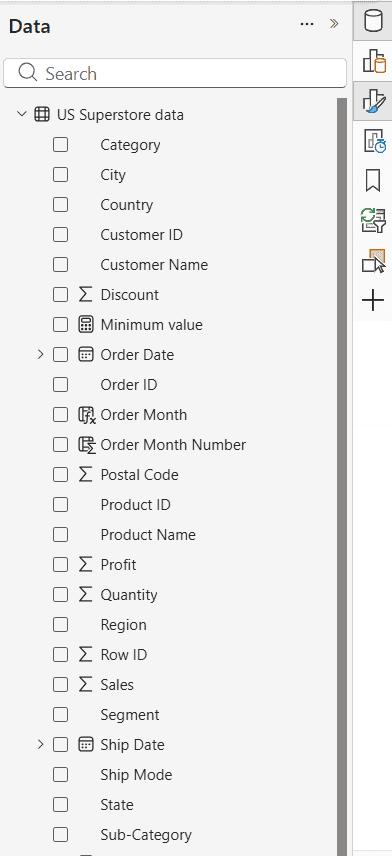Image resolution: width=392 pixels, height=856 pixels.
Task: Click calendar icon beside Ship Date
Action: pos(86,745)
